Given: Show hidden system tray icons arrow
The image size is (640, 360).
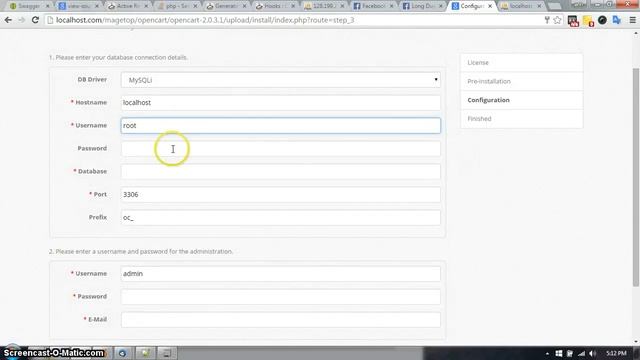Looking at the screenshot, I should (547, 353).
